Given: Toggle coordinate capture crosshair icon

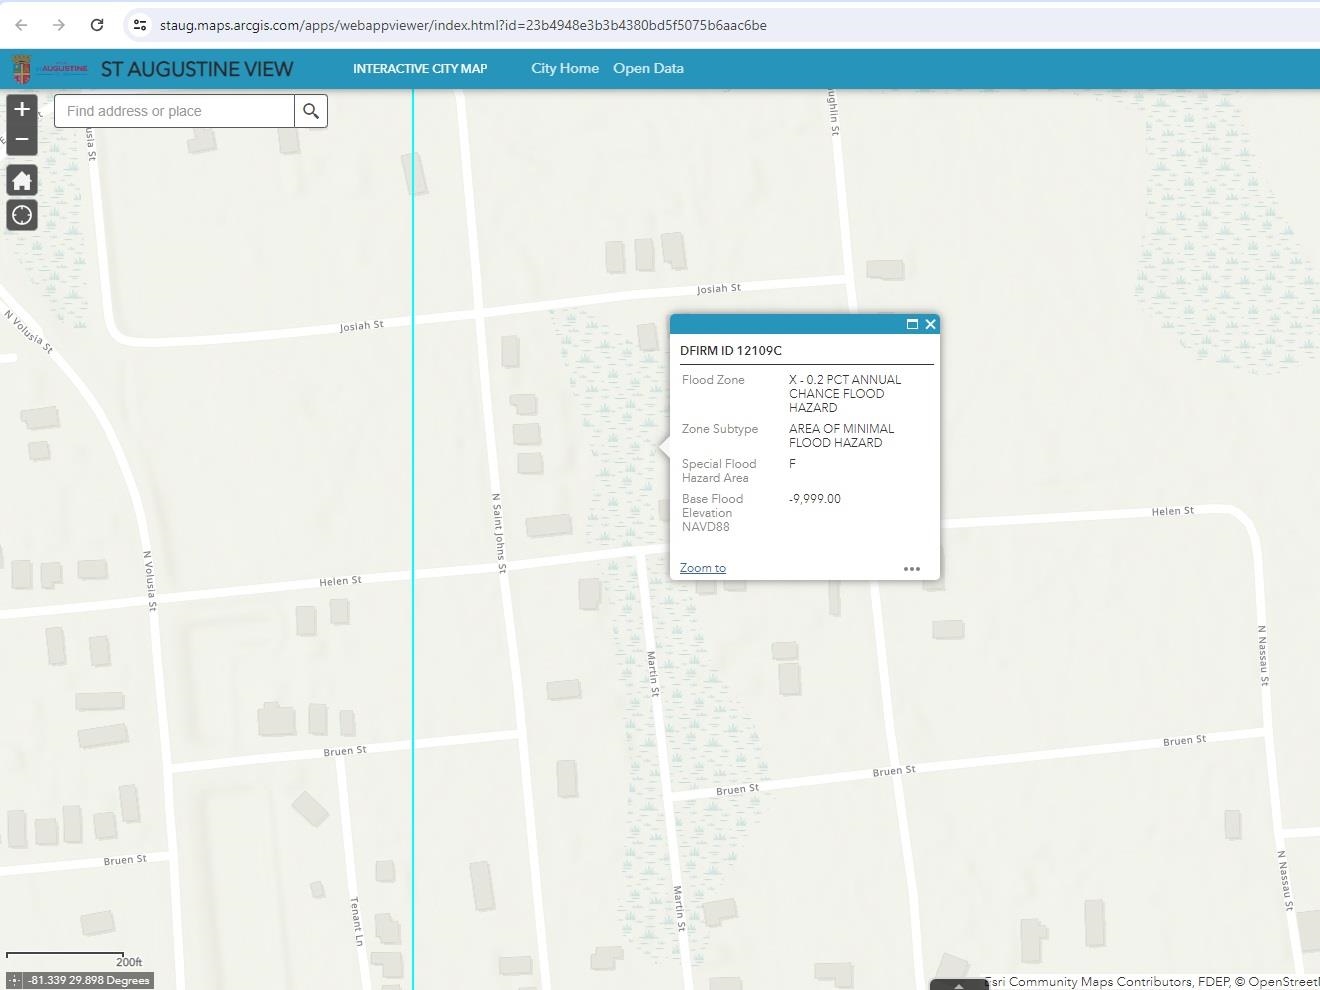Looking at the screenshot, I should coord(14,981).
